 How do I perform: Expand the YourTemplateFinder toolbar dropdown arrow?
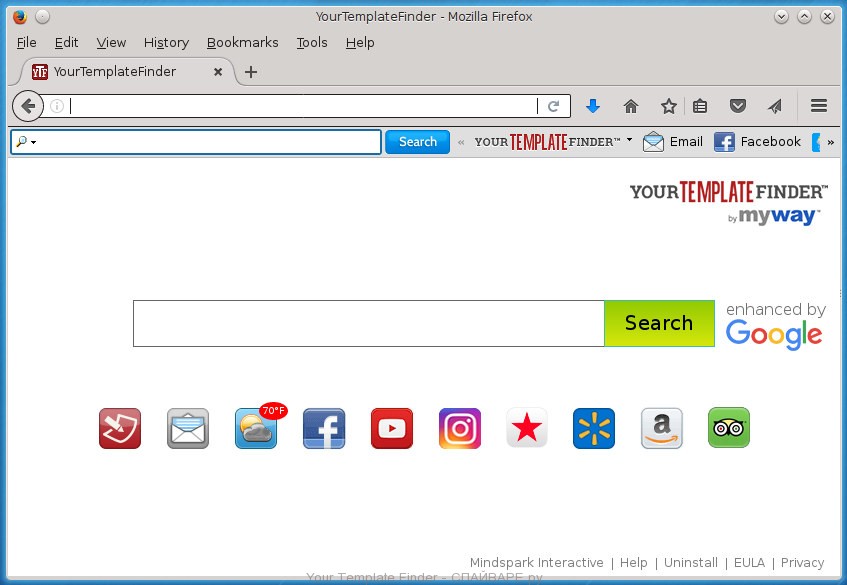(x=630, y=141)
